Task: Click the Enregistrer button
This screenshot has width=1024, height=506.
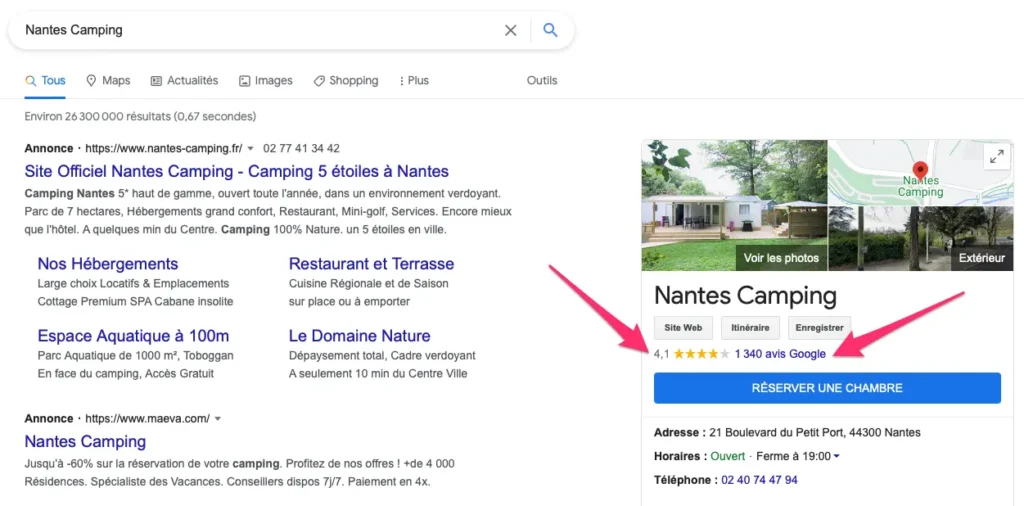Action: click(820, 328)
